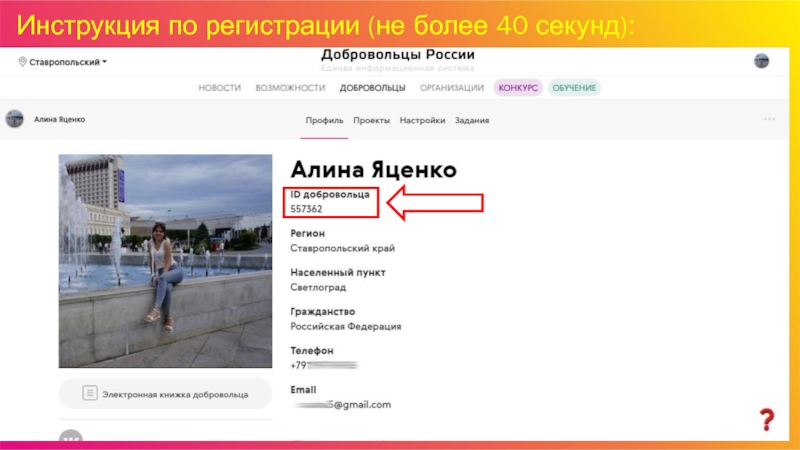Click the Добровольцы России site title
Screen dimensions: 800x450
tap(398, 55)
